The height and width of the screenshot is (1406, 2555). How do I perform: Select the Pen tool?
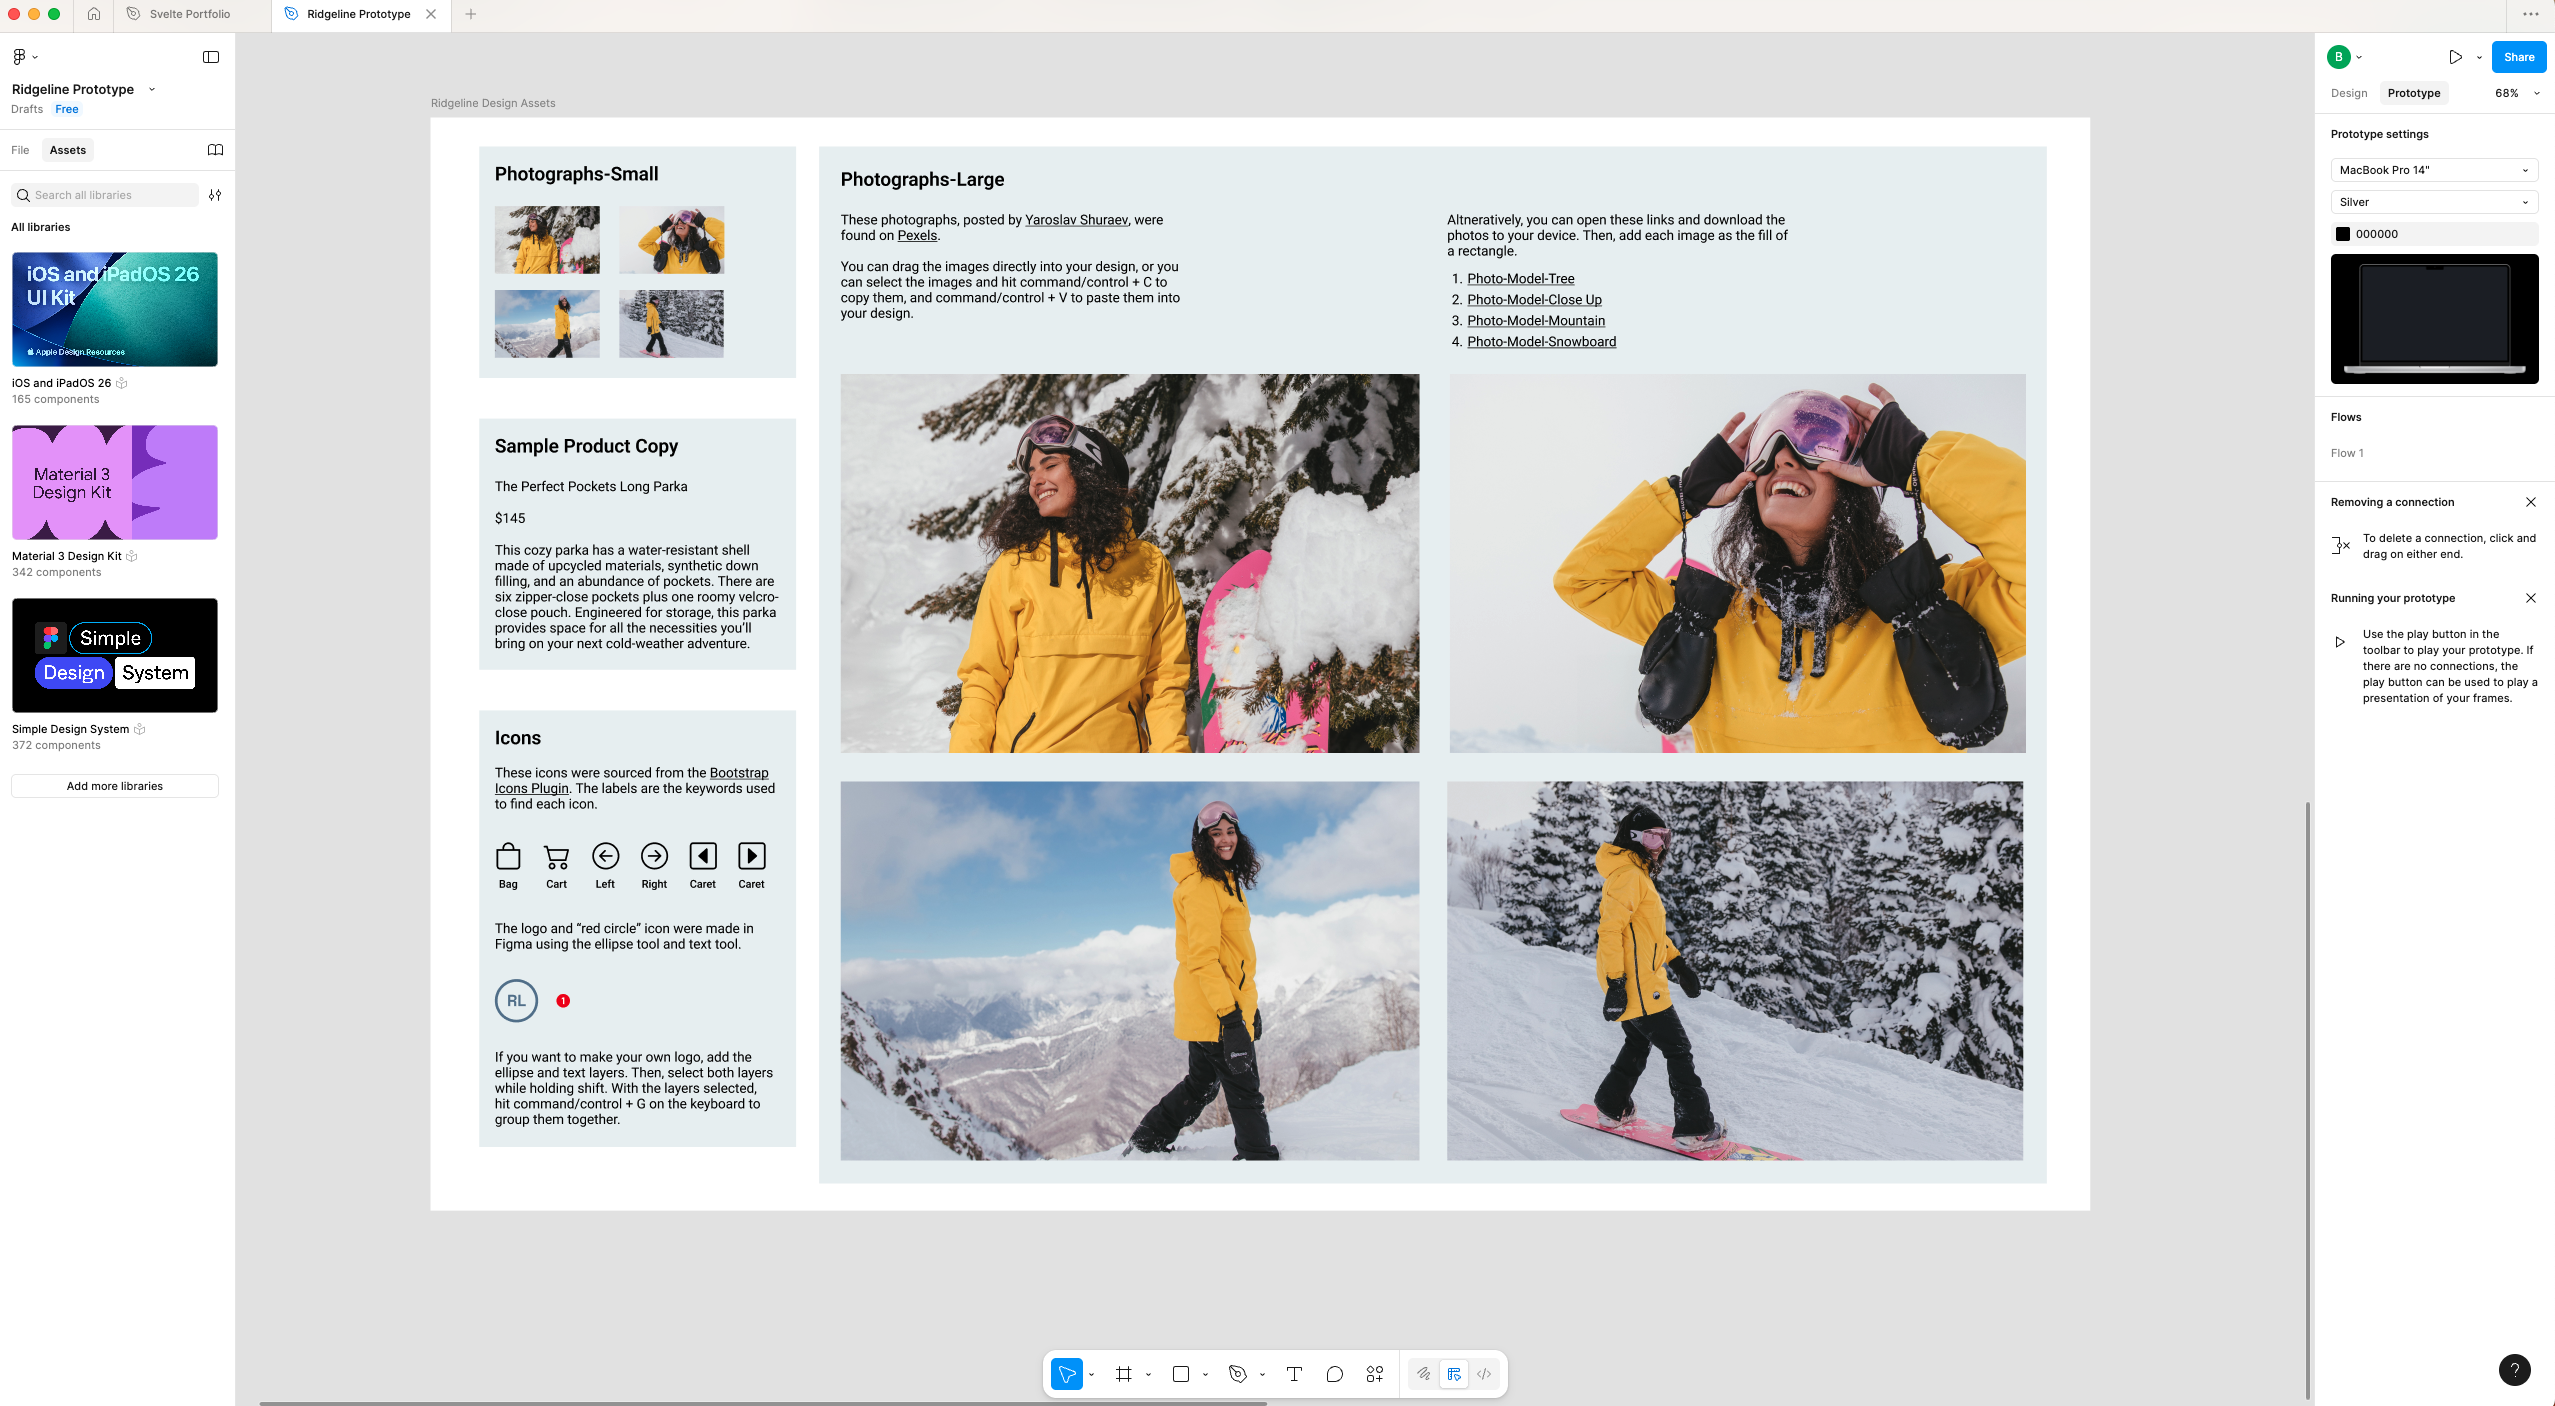coord(1238,1374)
